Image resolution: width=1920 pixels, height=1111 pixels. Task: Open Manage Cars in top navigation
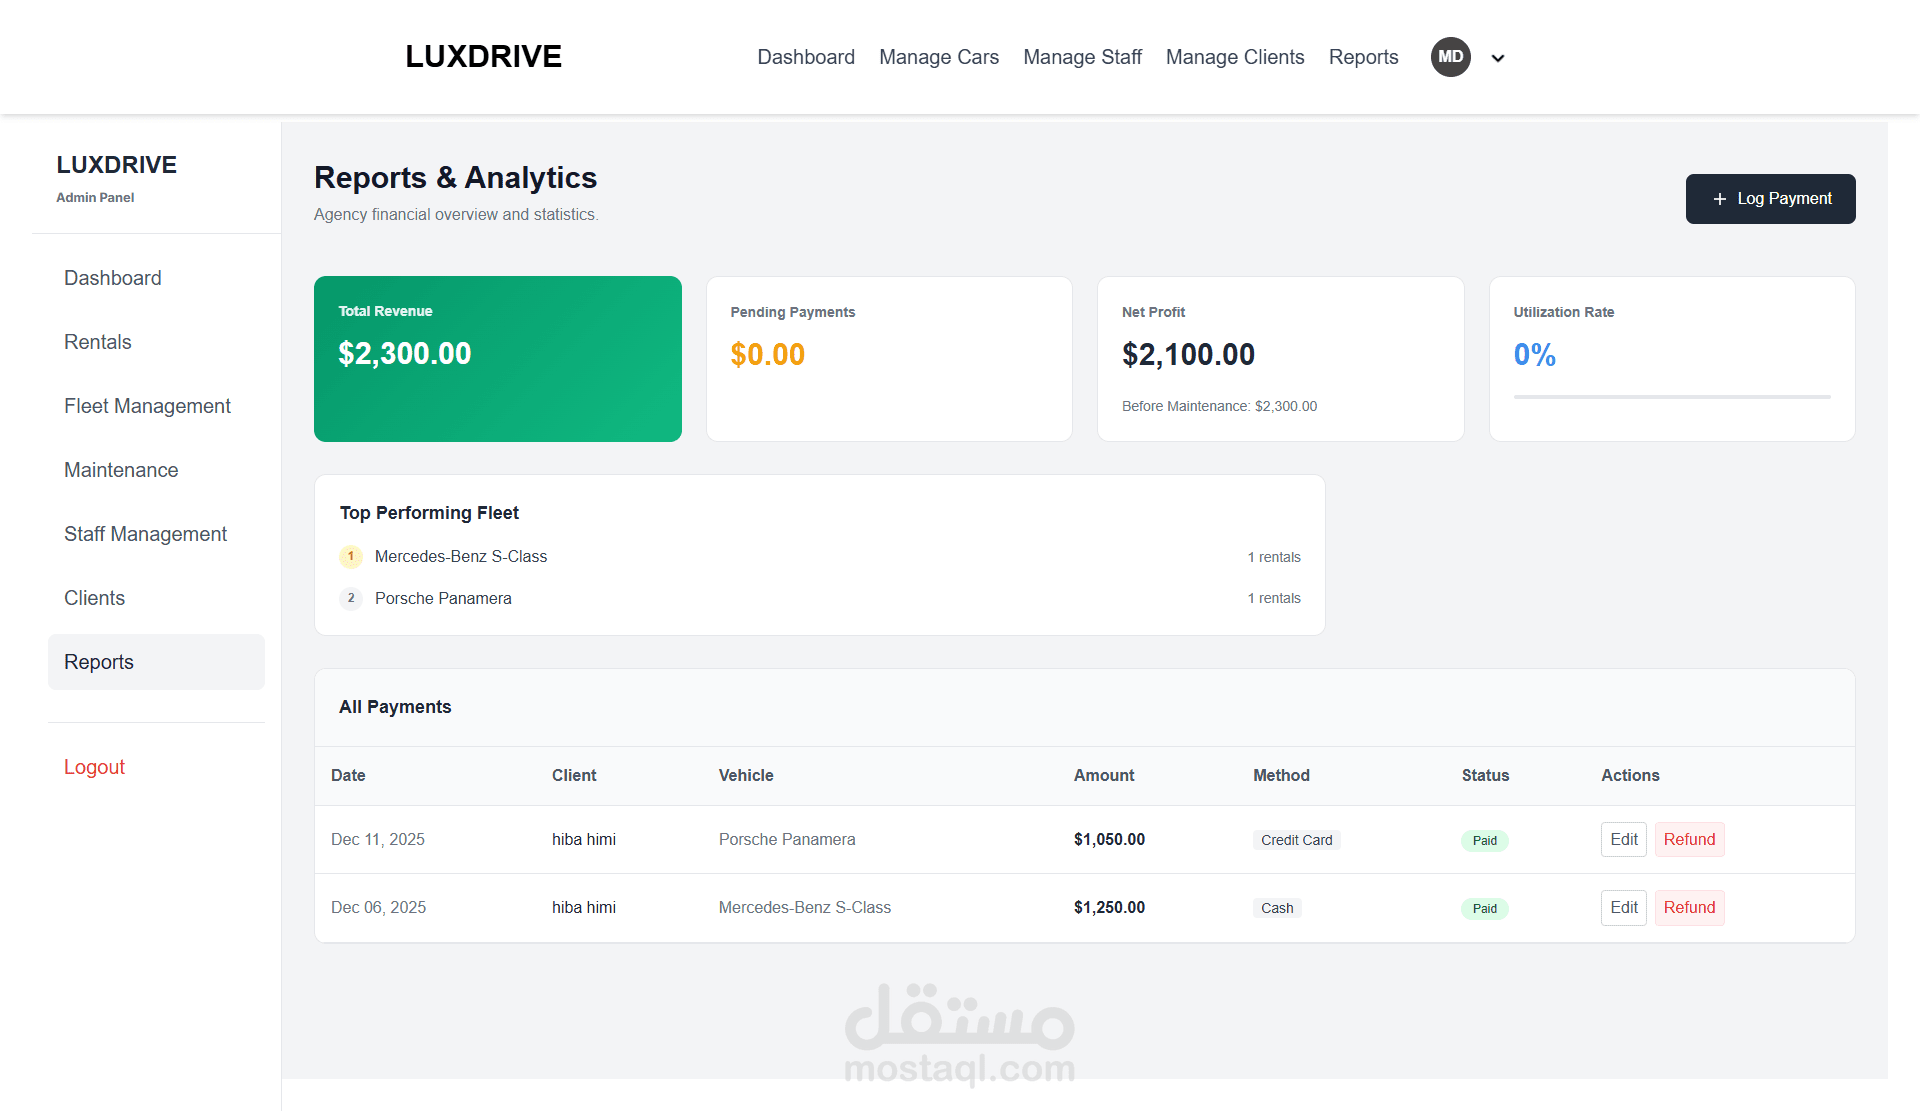coord(938,57)
